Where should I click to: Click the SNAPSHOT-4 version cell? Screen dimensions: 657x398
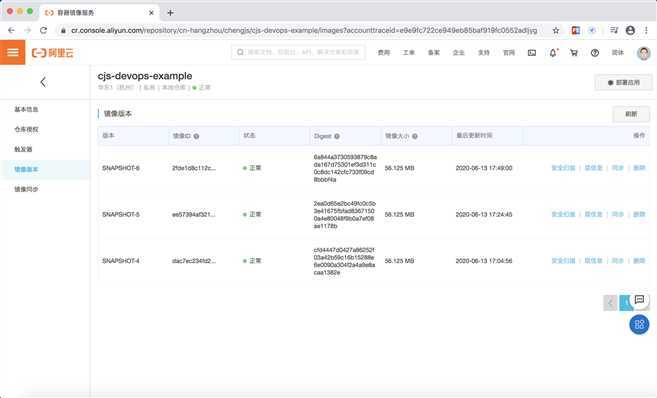(121, 261)
